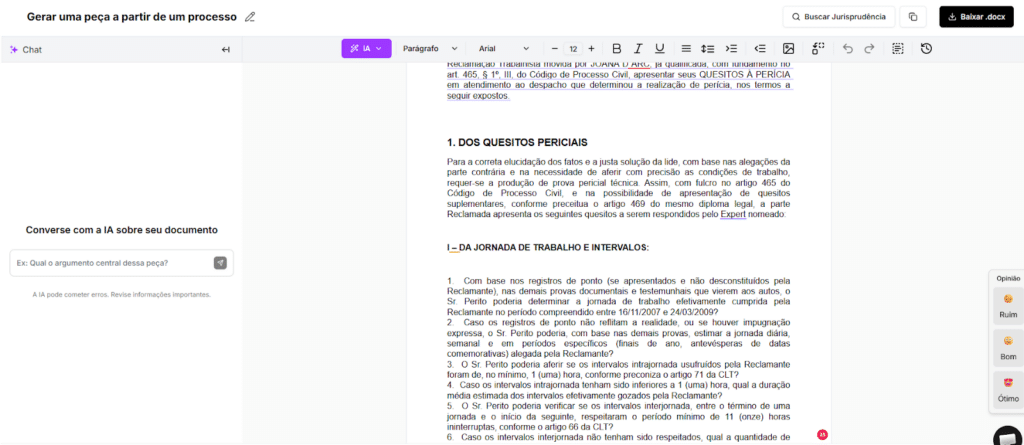This screenshot has width=1024, height=445.
Task: Open the text alignment options
Action: pyautogui.click(x=686, y=48)
